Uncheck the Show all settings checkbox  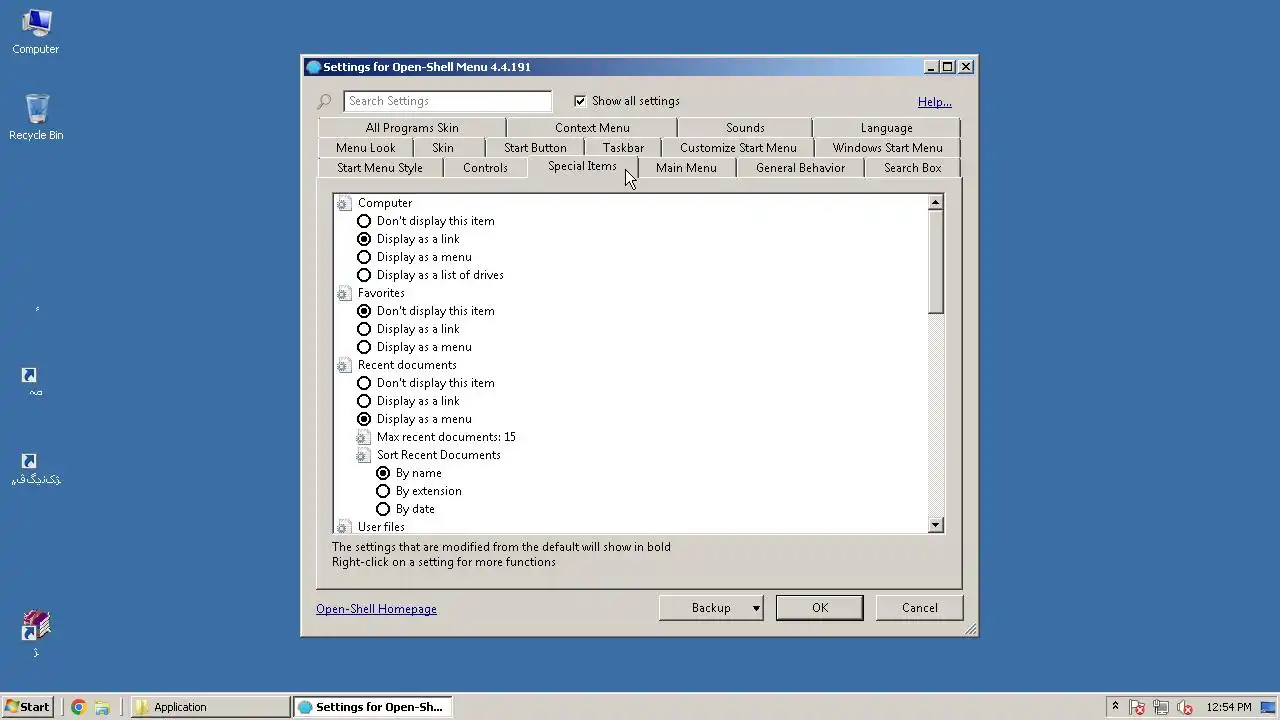[580, 101]
